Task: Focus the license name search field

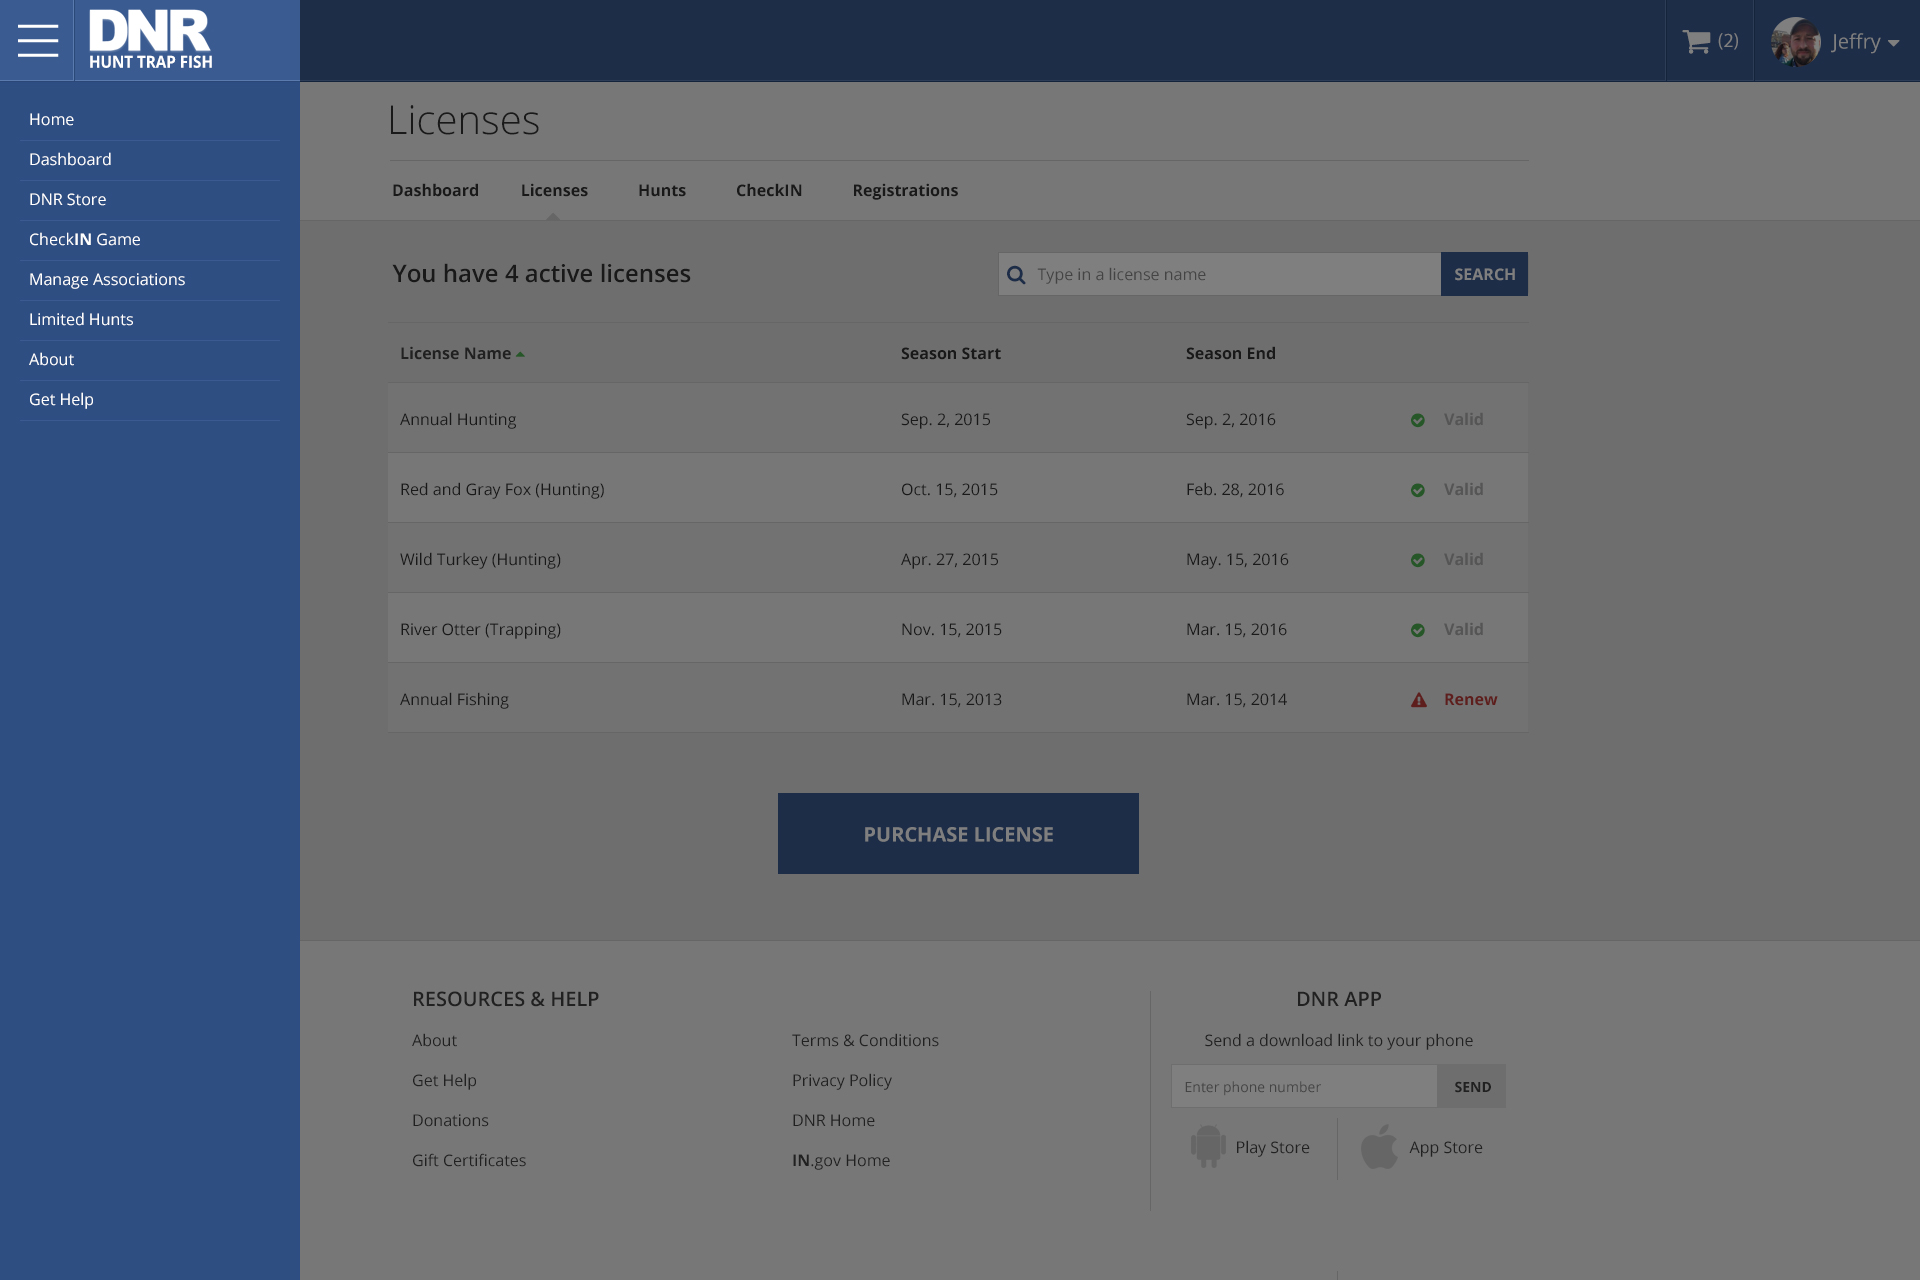Action: (x=1219, y=274)
